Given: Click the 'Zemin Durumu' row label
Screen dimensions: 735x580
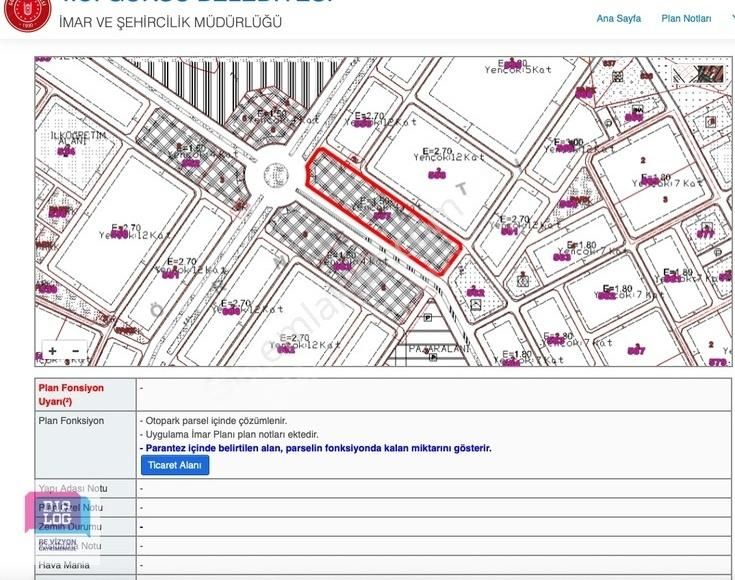Looking at the screenshot, I should coord(70,527).
